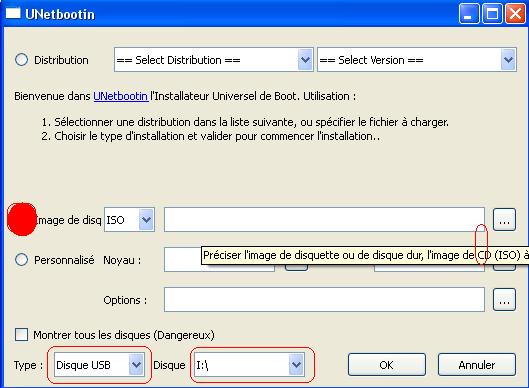This screenshot has height=388, width=529.
Task: Open the Select Distribution dropdown
Action: tap(214, 60)
